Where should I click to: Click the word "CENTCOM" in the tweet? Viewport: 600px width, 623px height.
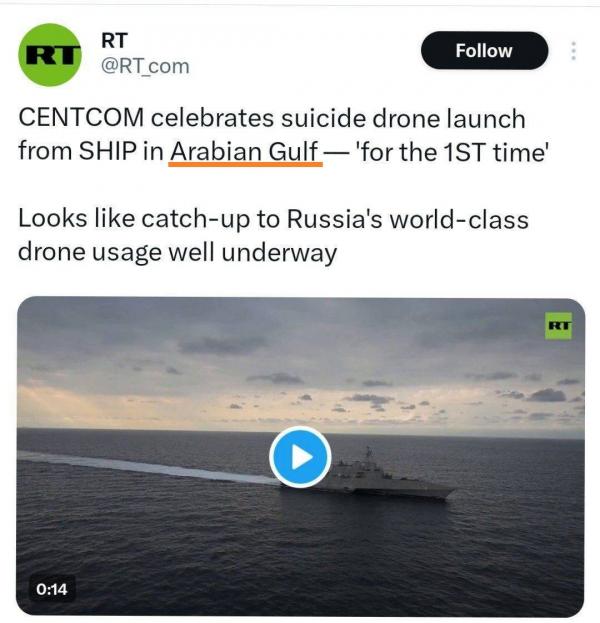(x=80, y=119)
